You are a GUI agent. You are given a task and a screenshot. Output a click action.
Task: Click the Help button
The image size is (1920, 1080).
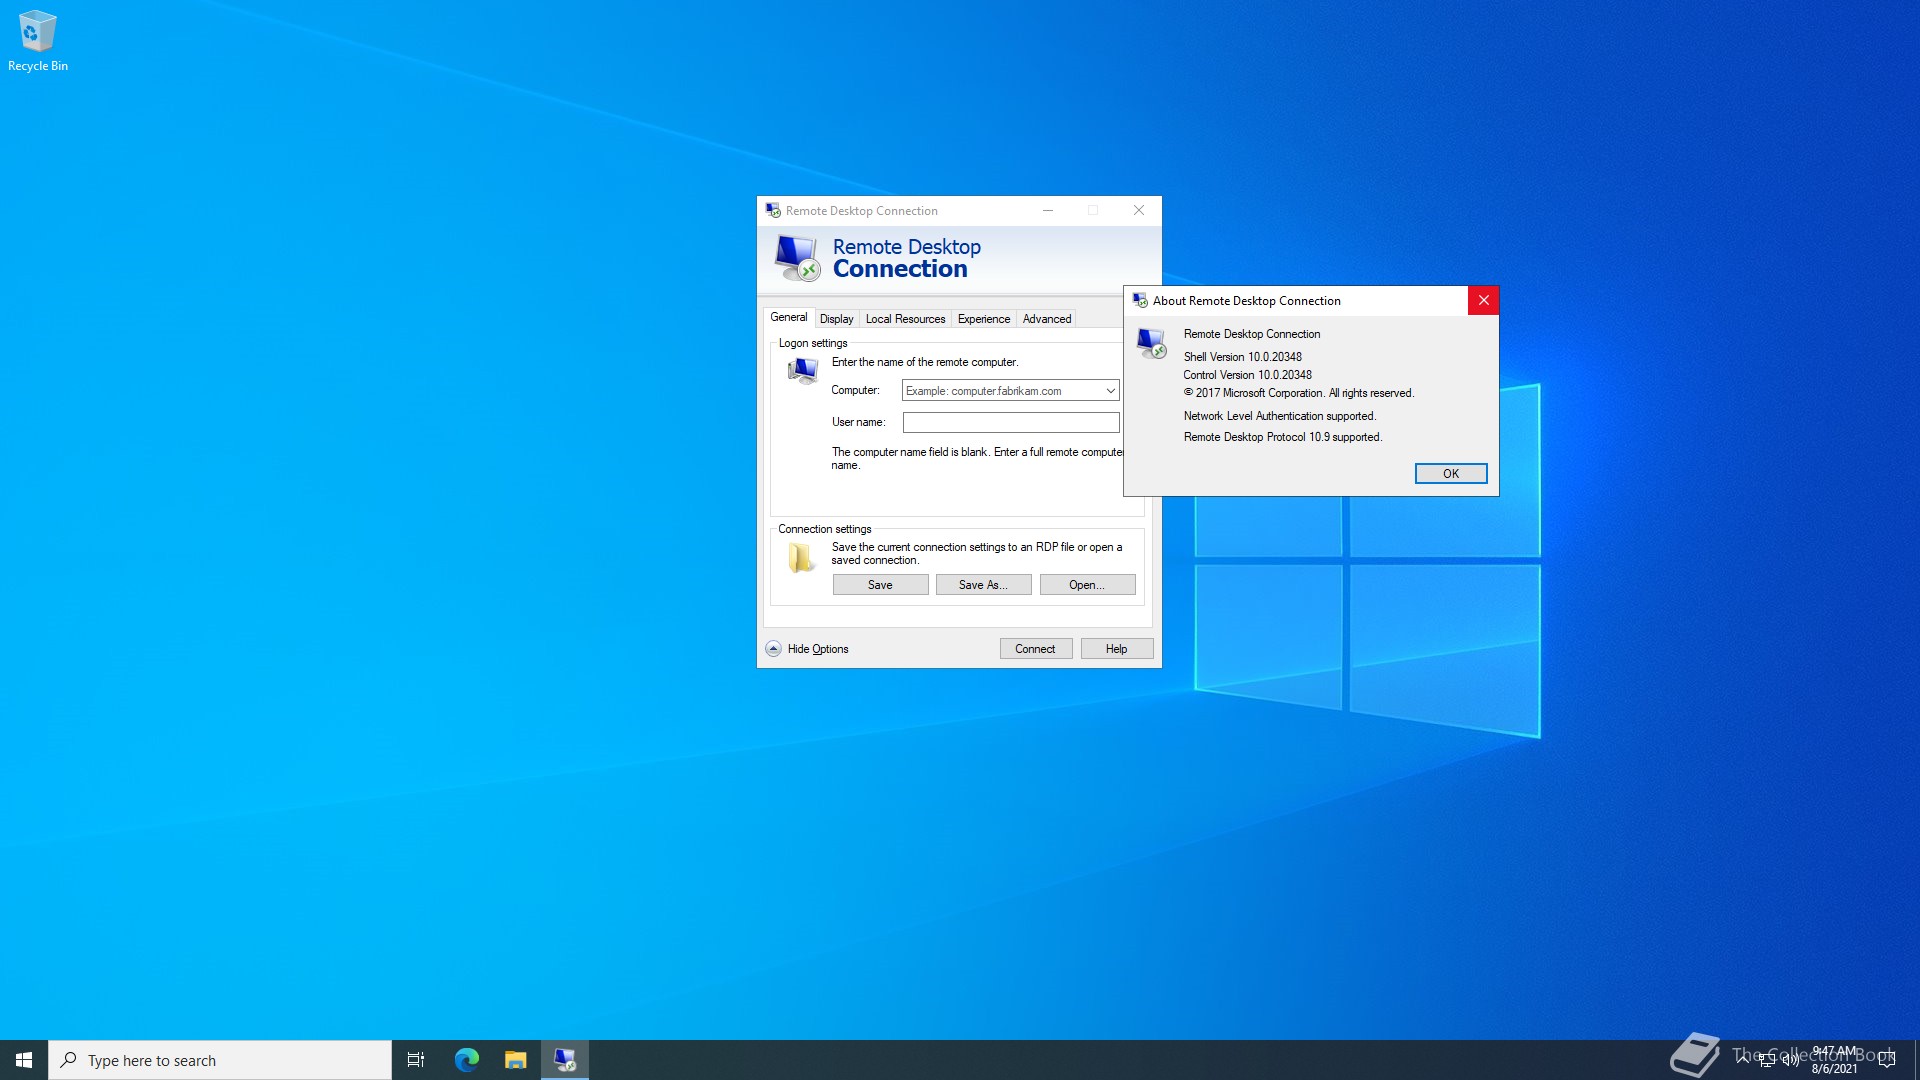click(x=1116, y=649)
